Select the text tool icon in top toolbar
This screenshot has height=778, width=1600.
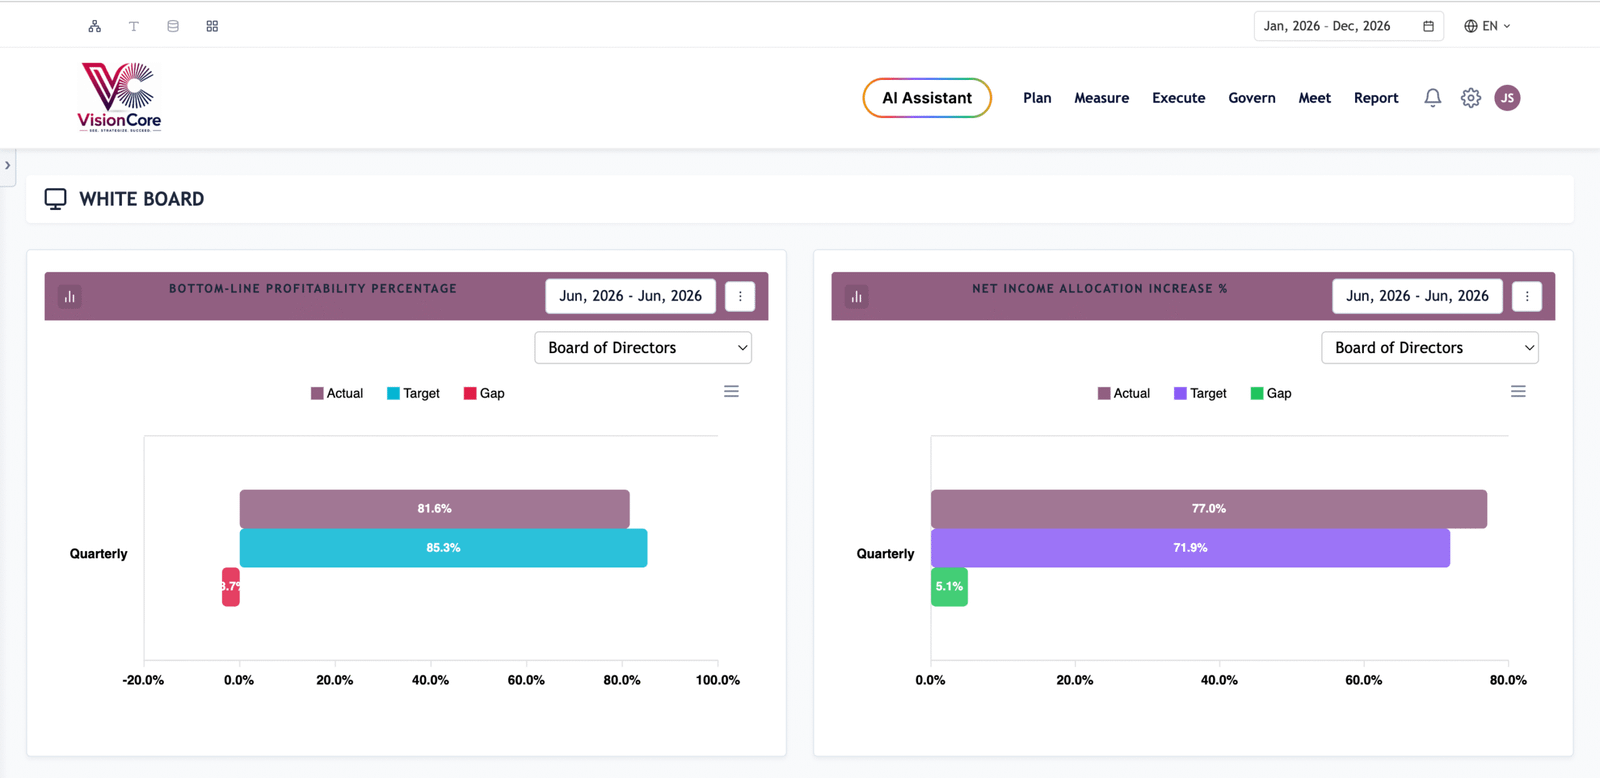pos(134,26)
